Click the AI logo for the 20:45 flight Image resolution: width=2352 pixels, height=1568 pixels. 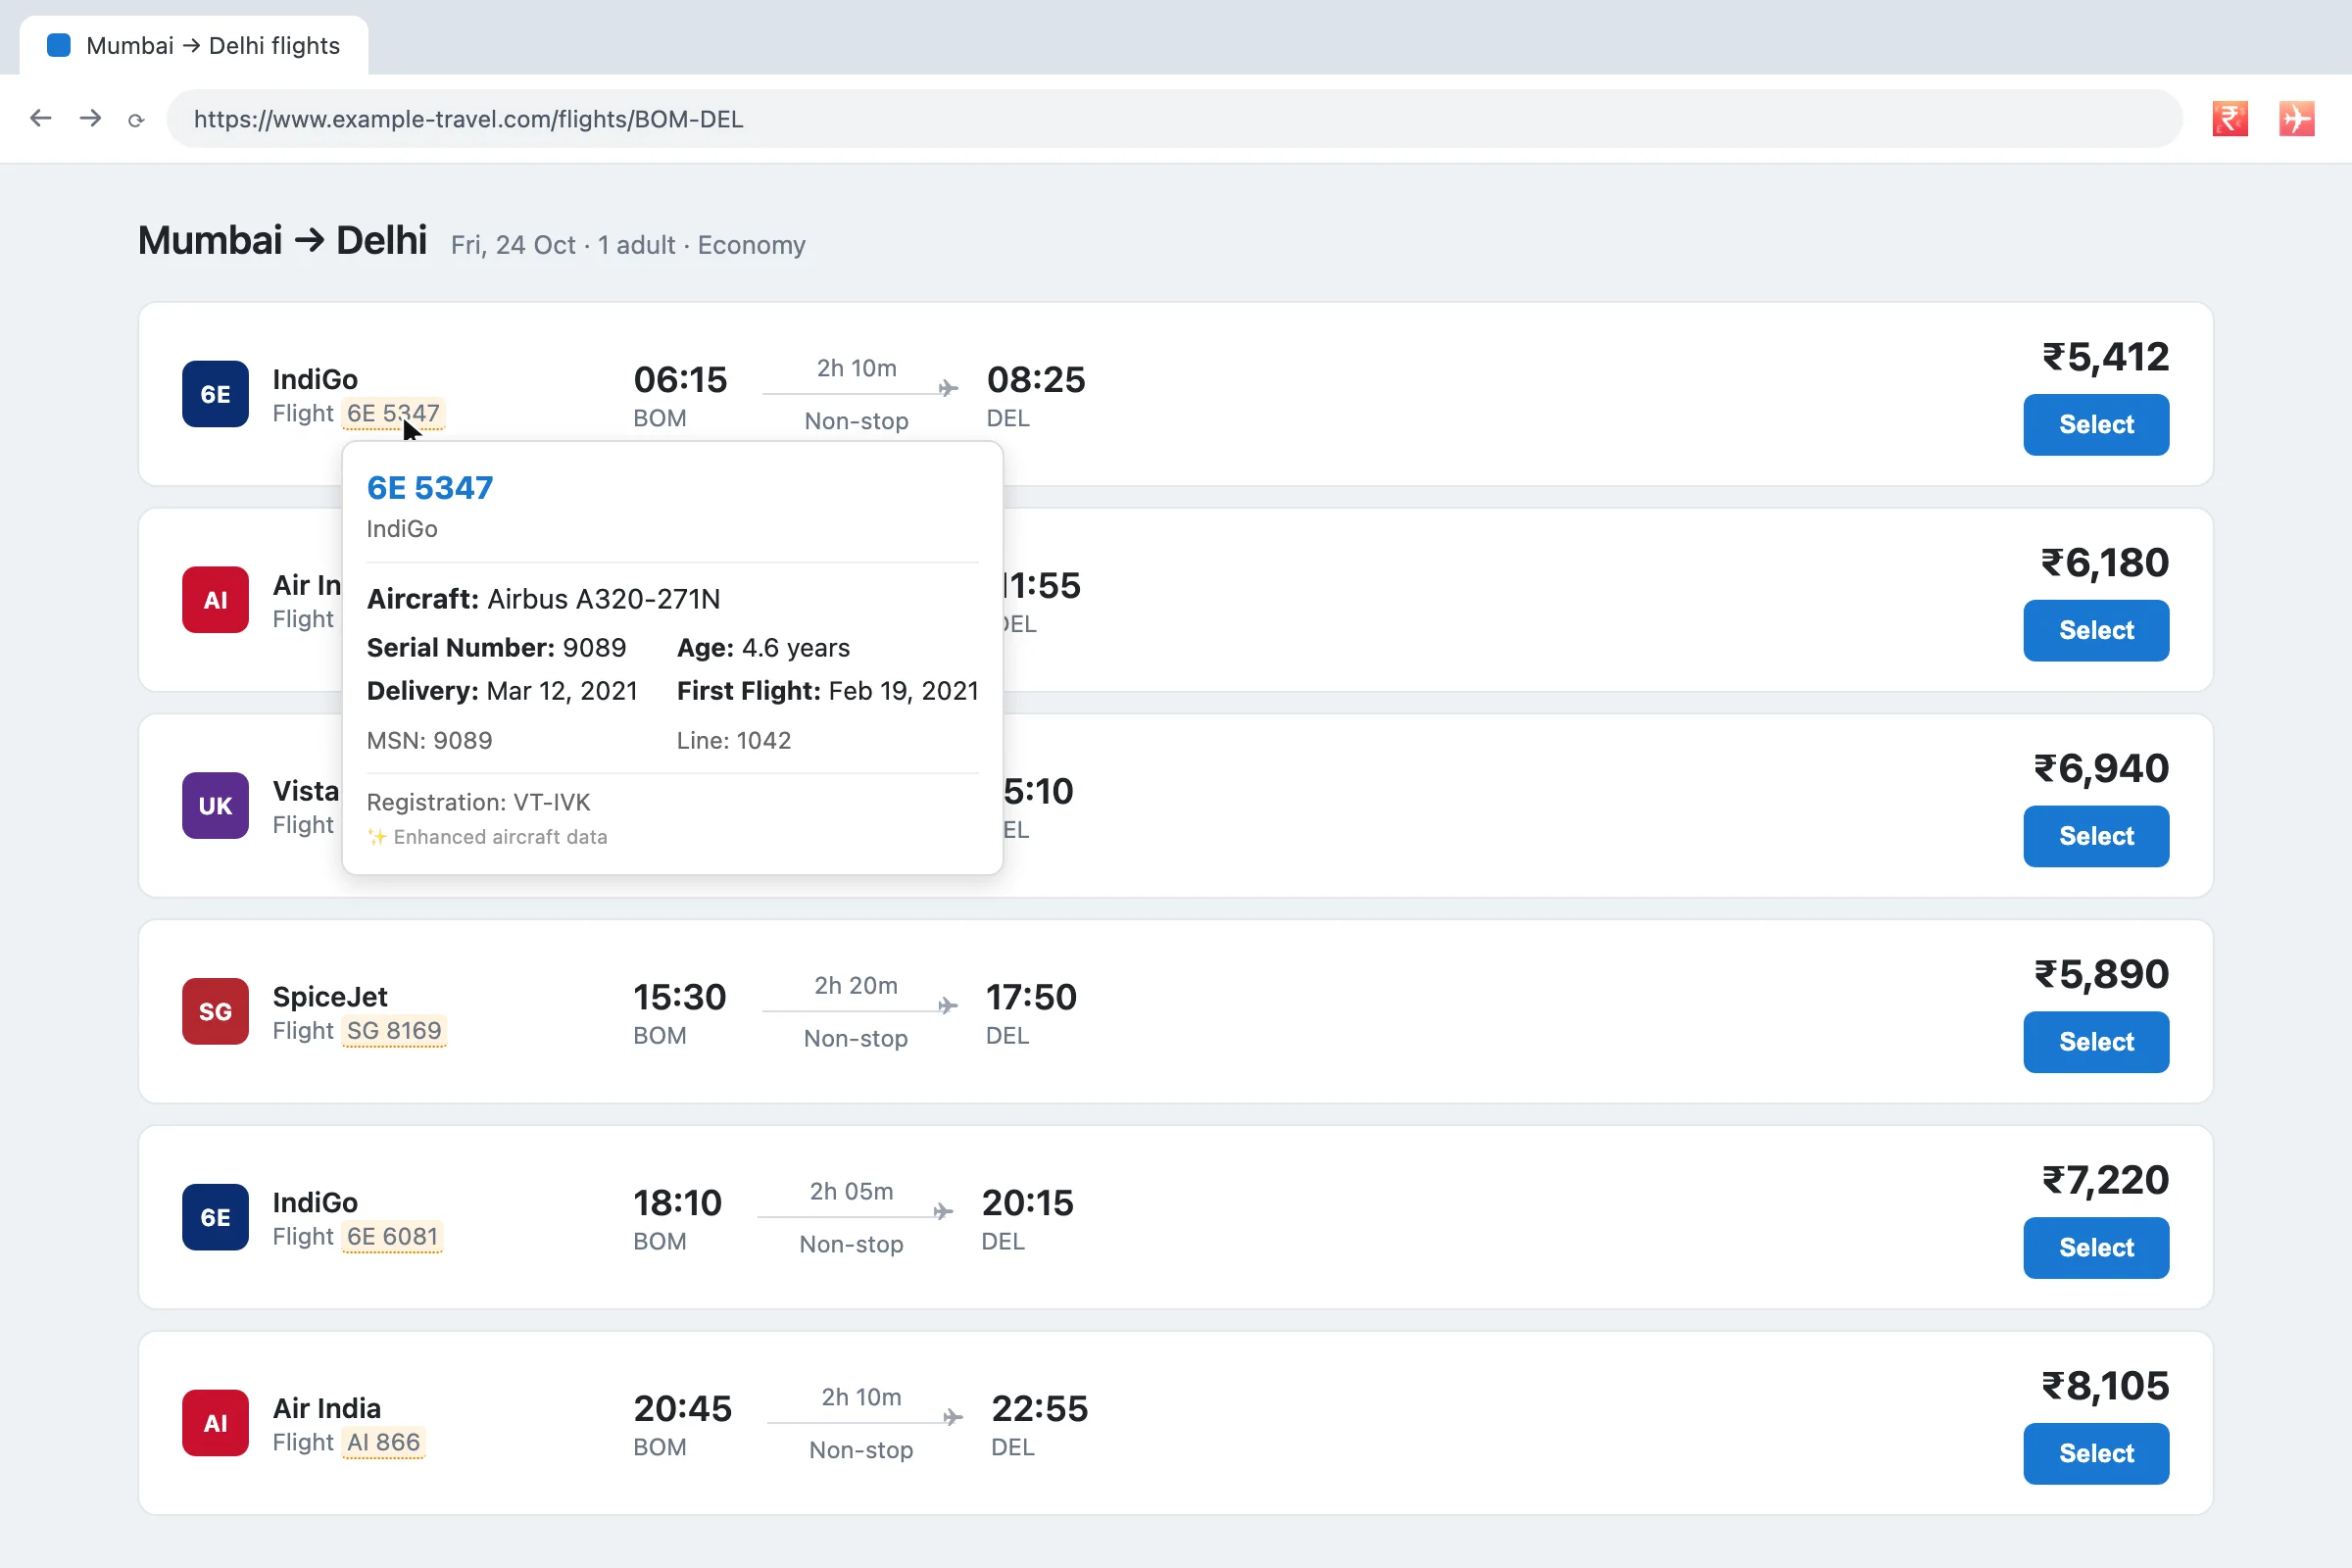(x=215, y=1423)
